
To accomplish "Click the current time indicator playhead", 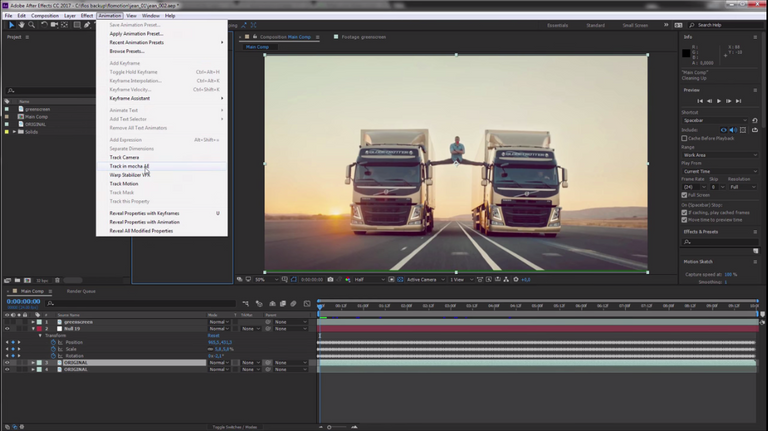I will (x=320, y=306).
